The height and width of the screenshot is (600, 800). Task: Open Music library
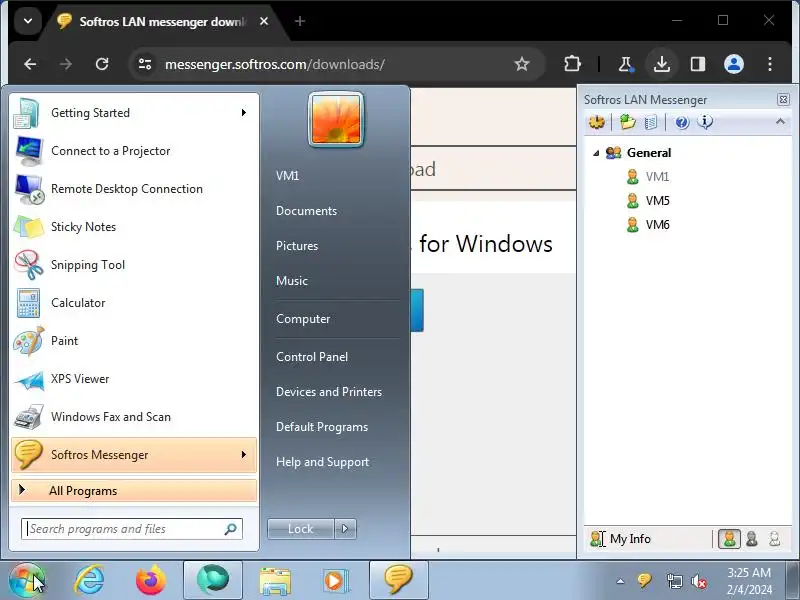(292, 281)
